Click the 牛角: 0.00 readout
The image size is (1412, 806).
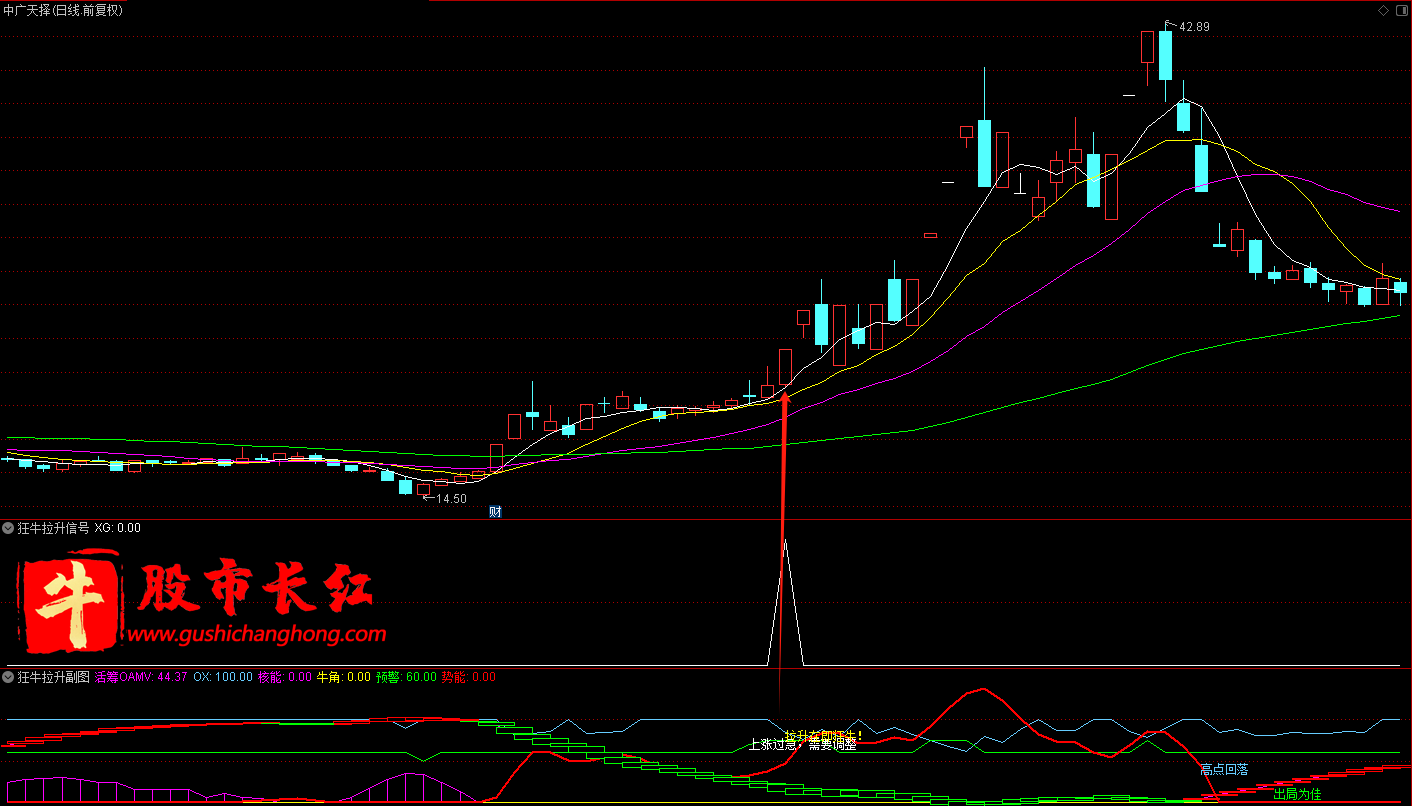(x=343, y=677)
